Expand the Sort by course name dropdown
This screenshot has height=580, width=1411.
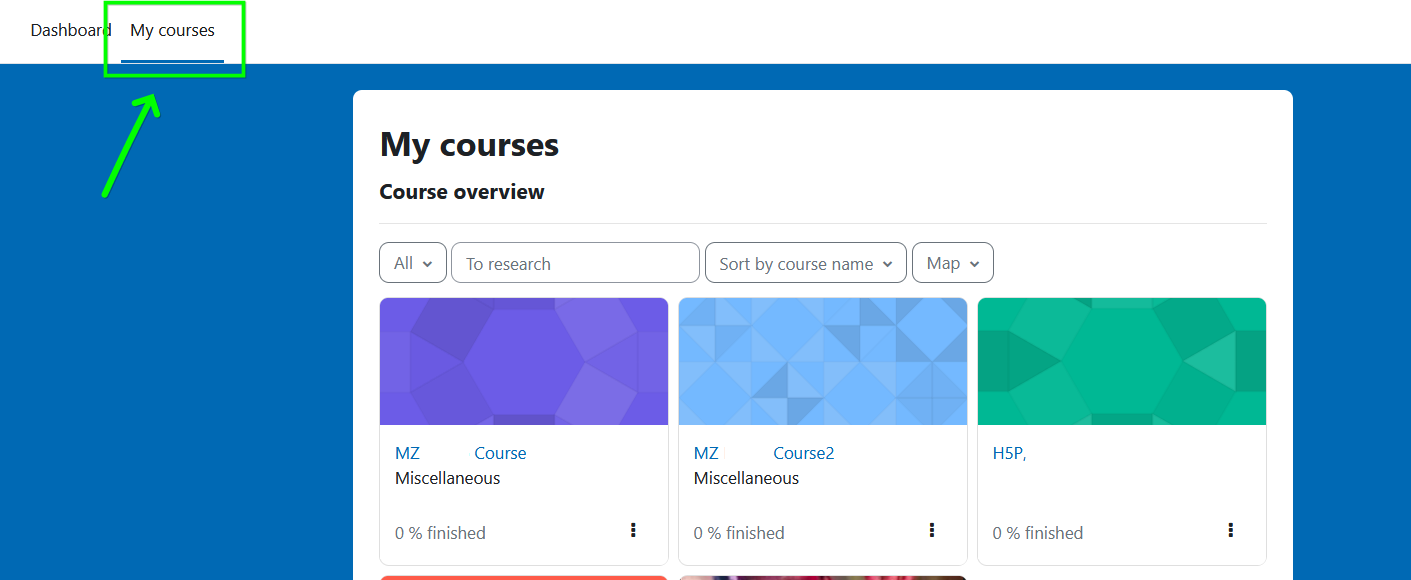(806, 263)
